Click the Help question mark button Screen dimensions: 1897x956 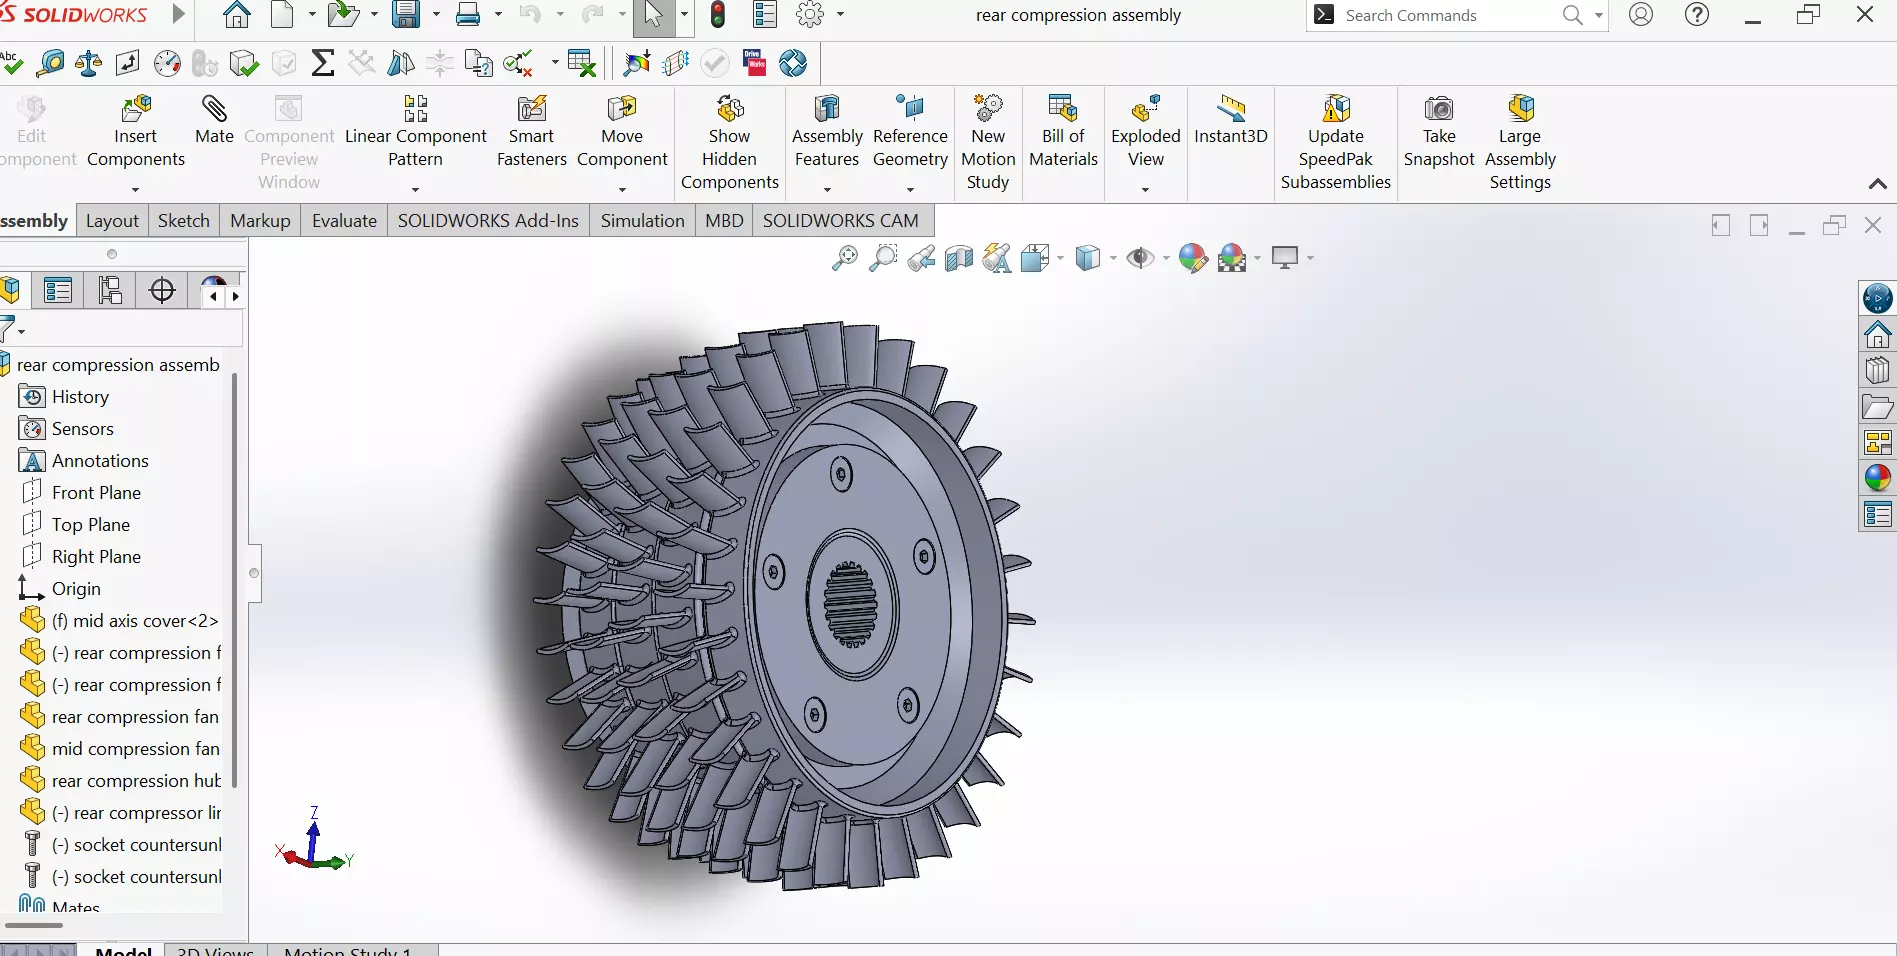click(1697, 15)
